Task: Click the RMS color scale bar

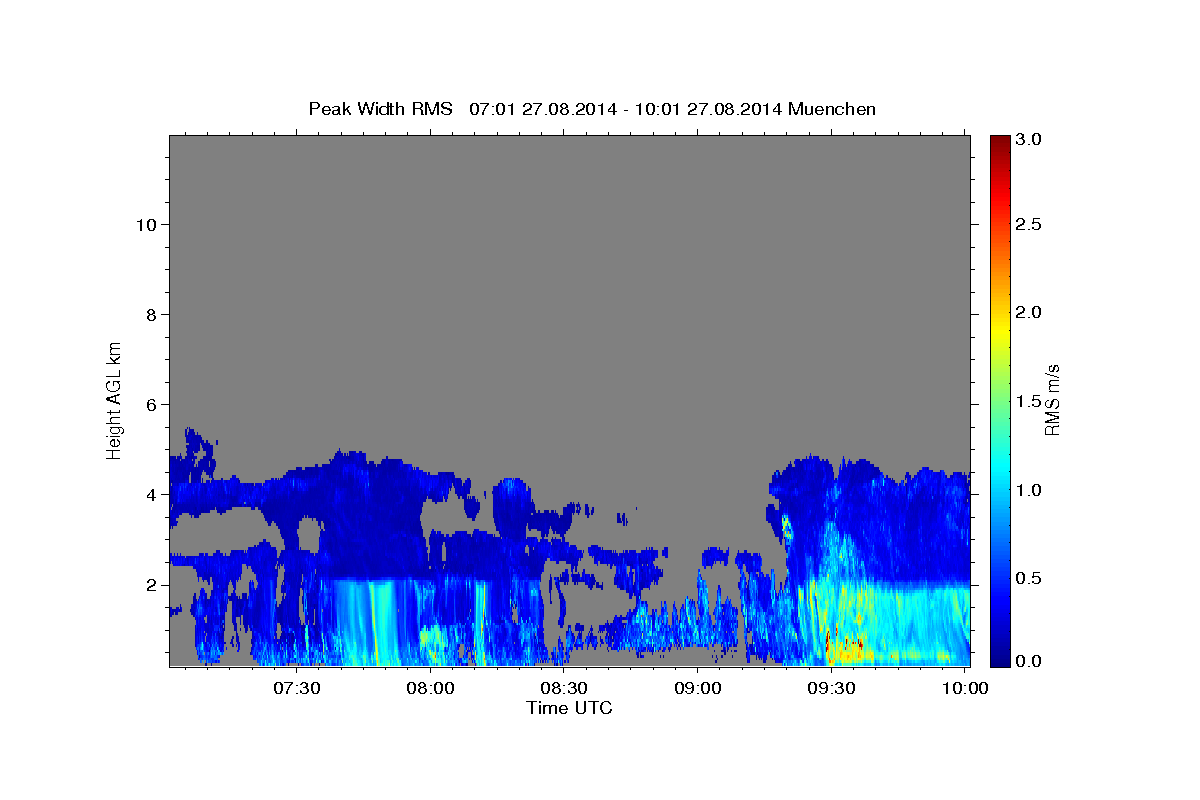Action: coord(999,400)
